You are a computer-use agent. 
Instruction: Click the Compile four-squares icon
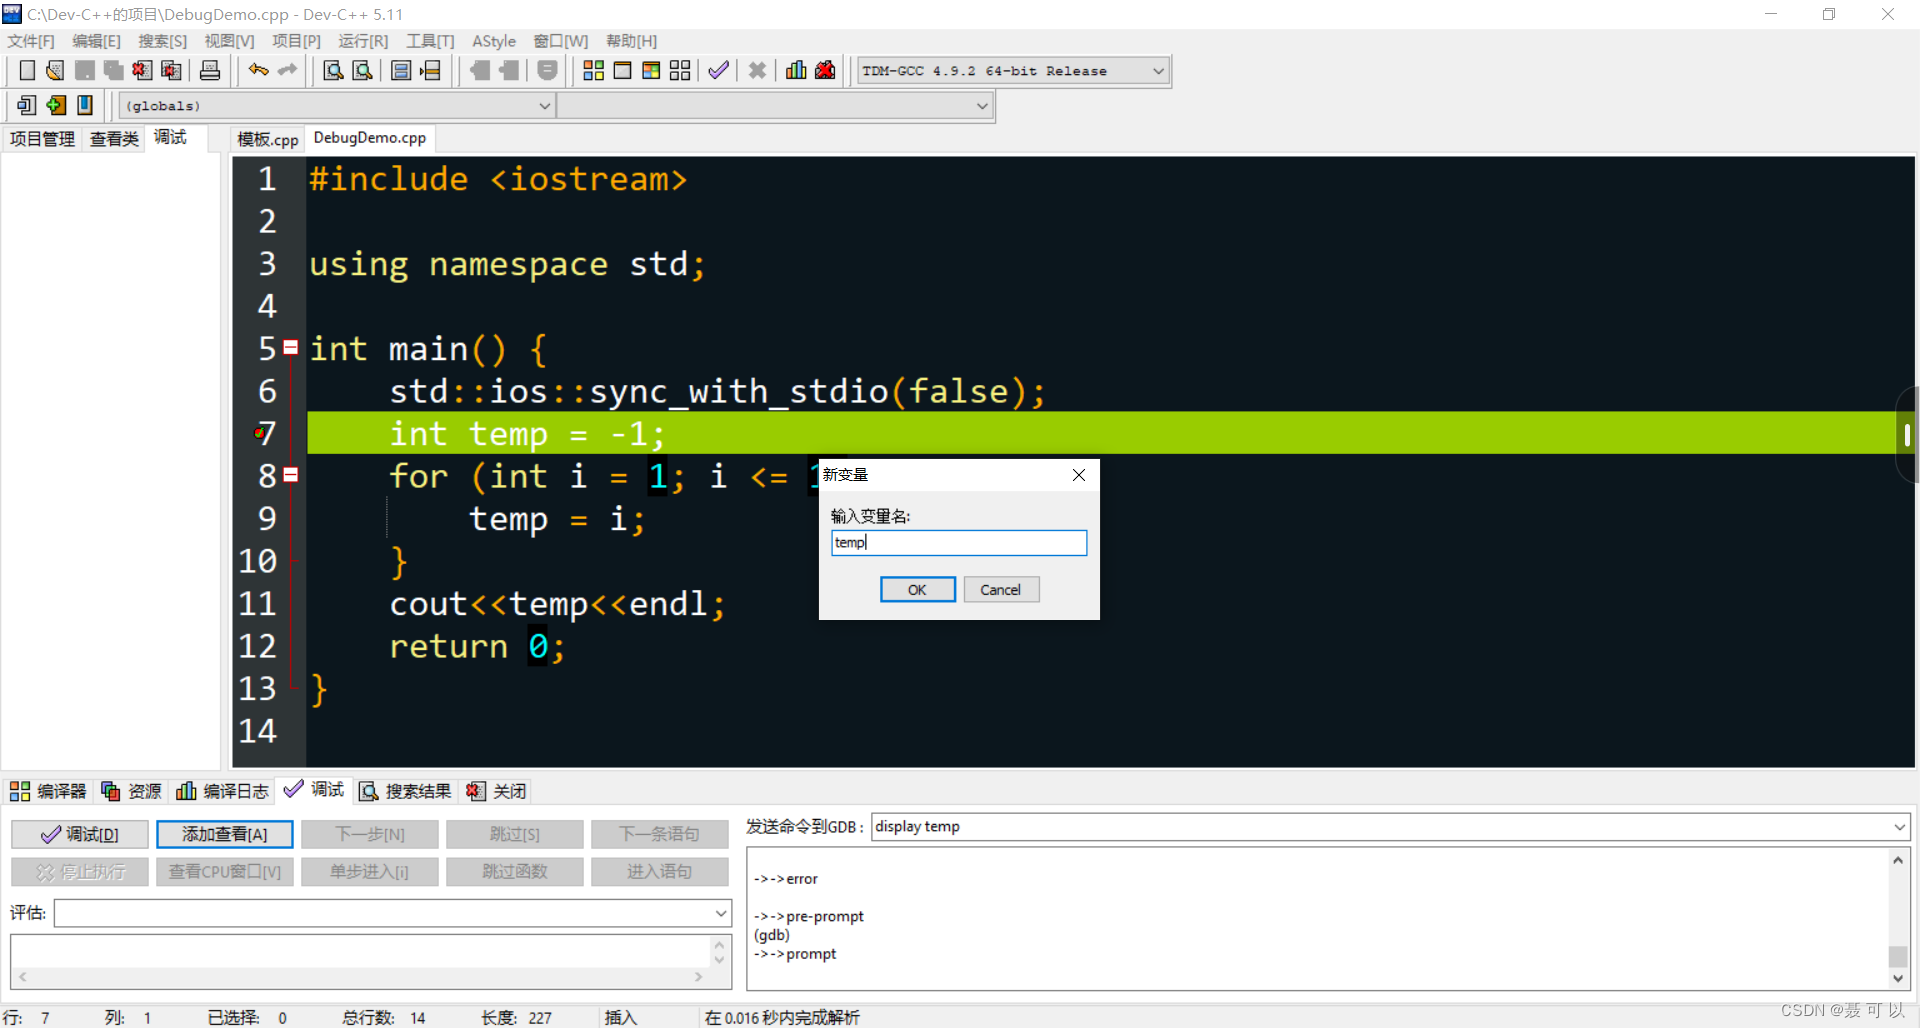[x=593, y=70]
